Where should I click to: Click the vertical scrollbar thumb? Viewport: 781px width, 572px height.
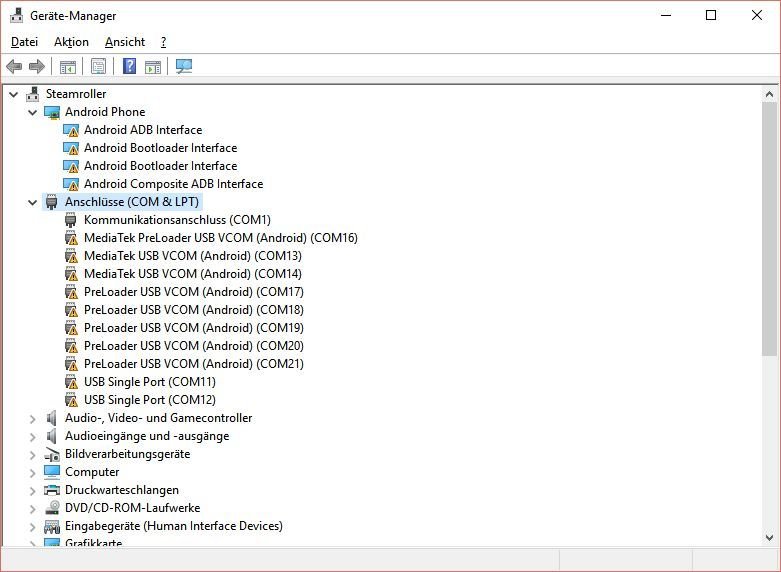point(769,229)
